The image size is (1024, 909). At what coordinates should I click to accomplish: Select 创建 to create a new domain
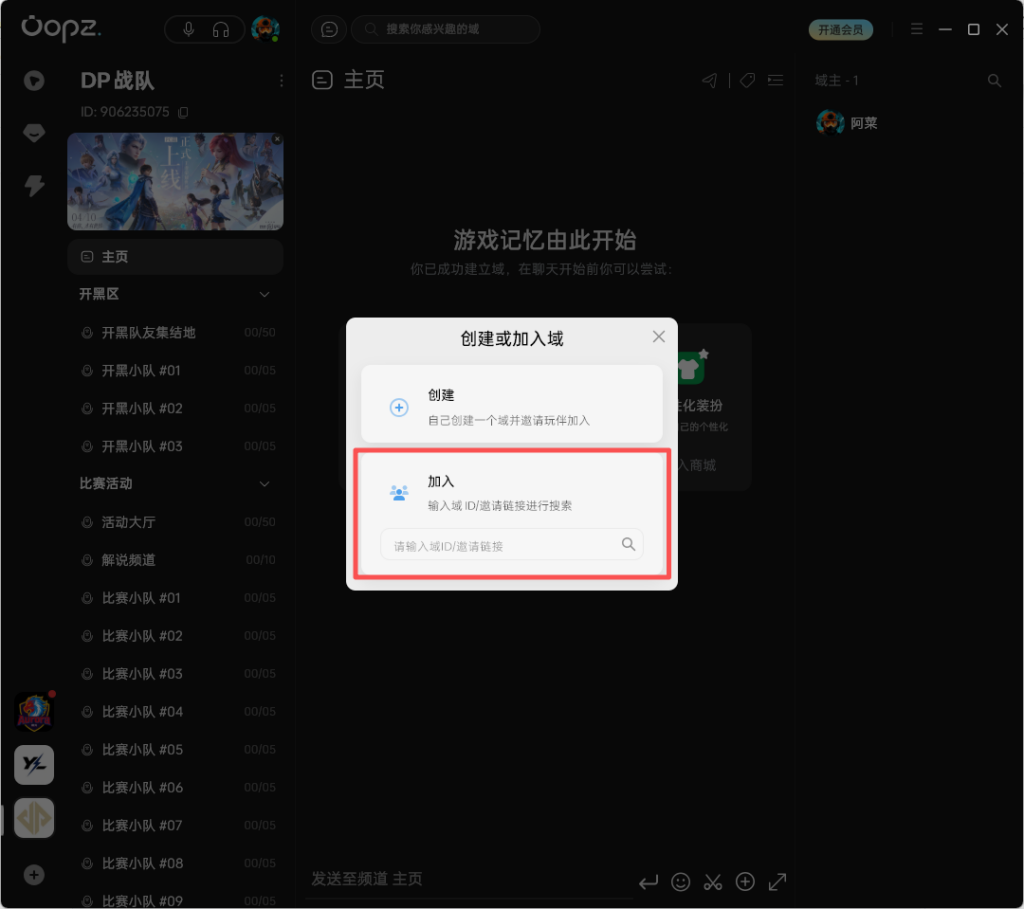point(511,404)
